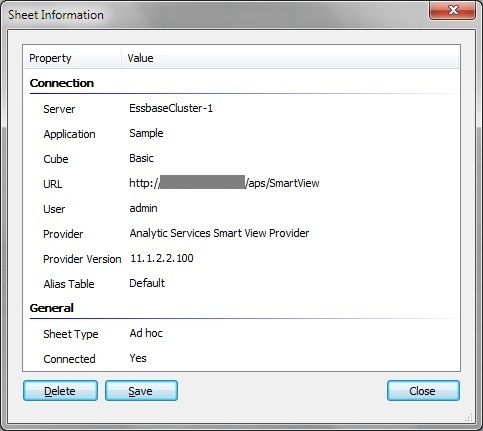
Task: Click the User property label
Action: [54, 209]
